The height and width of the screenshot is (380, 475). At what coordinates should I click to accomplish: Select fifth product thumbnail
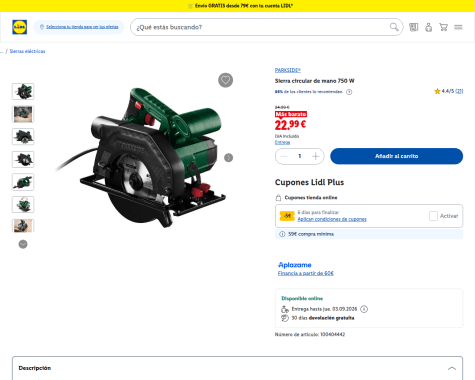[23, 182]
